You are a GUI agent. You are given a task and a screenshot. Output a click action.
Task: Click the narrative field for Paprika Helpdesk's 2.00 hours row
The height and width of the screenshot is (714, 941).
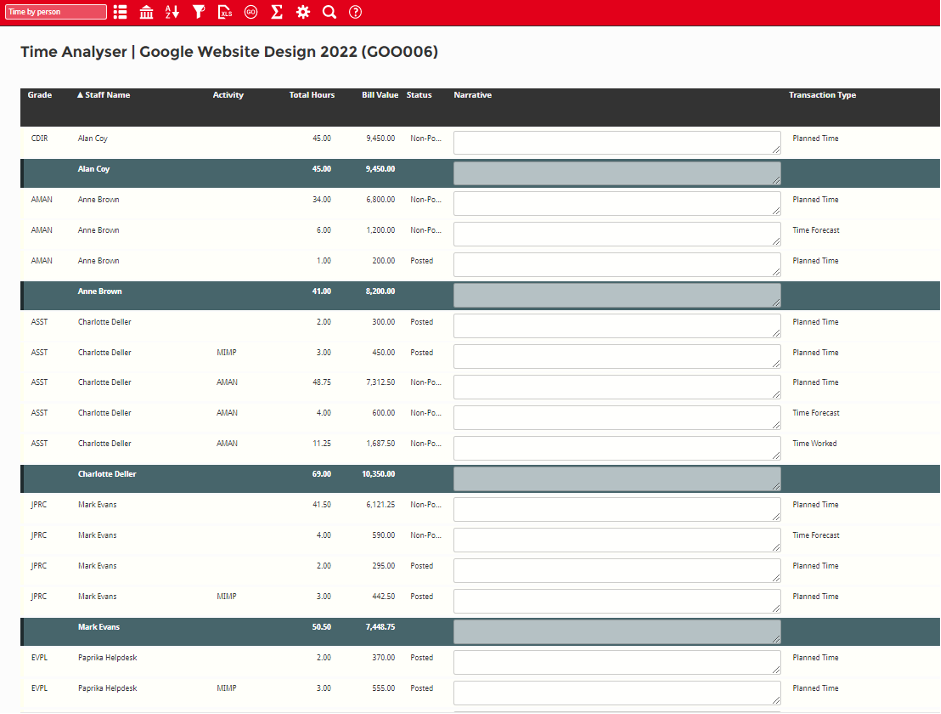(616, 661)
